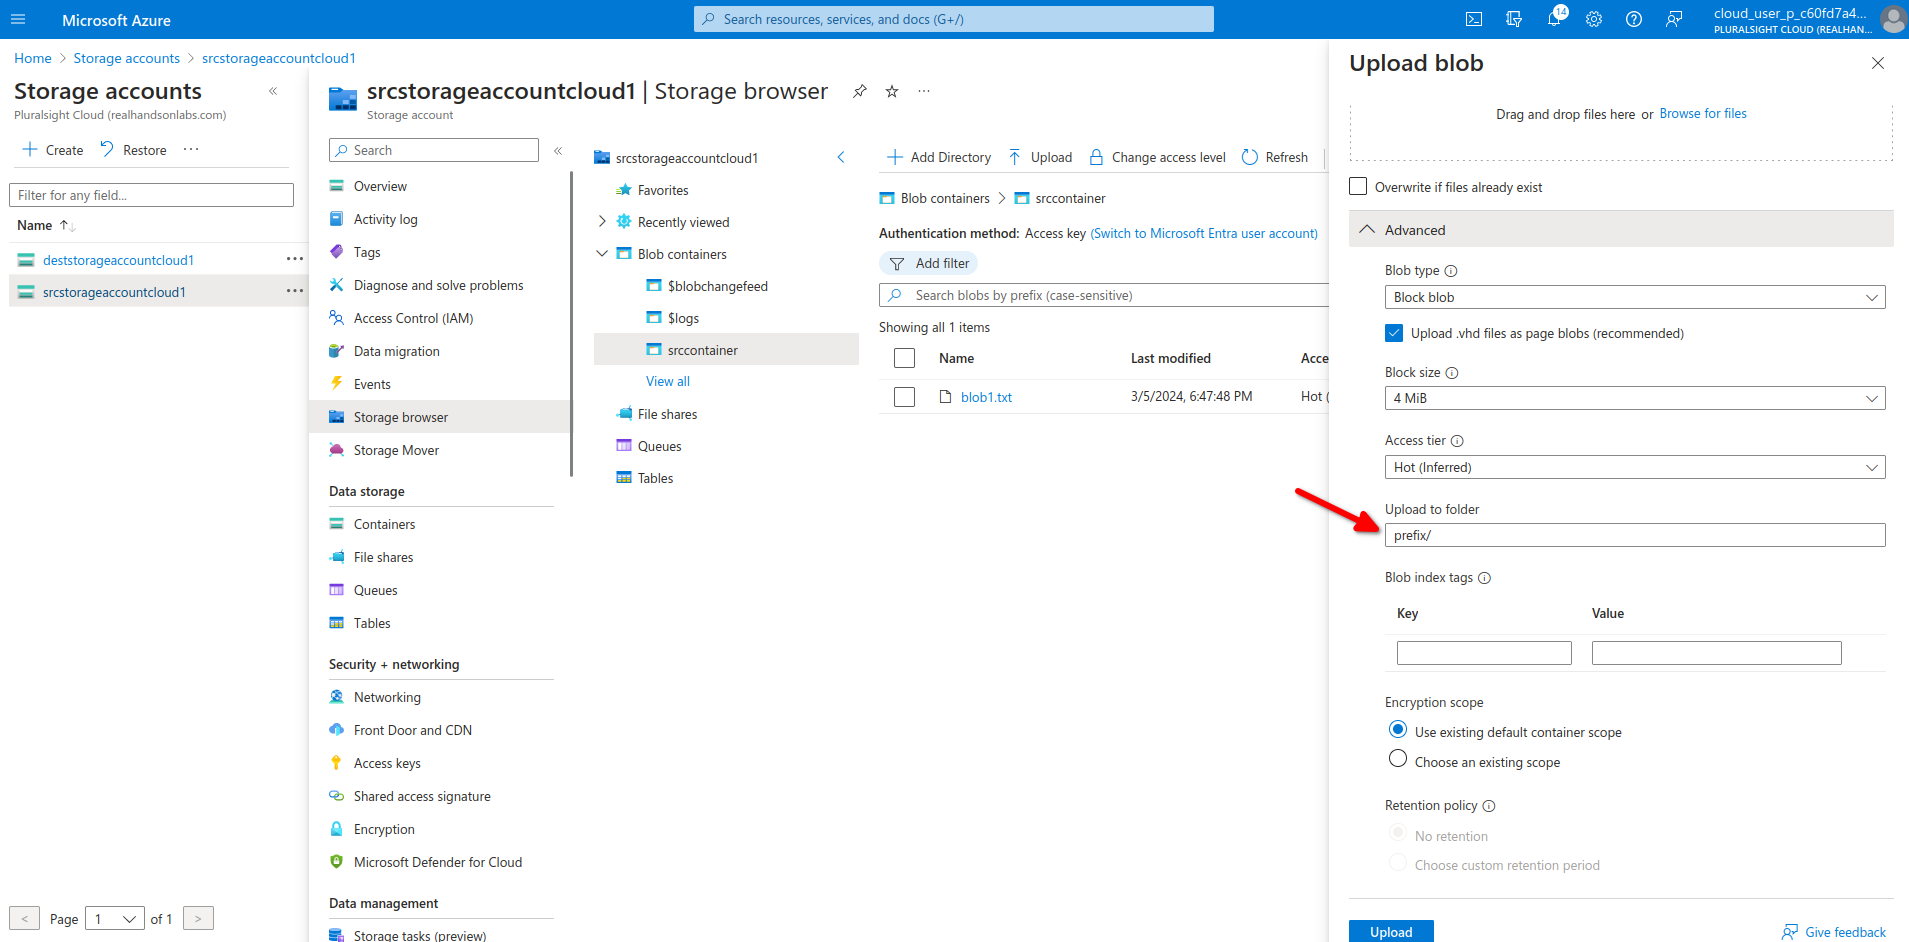Open Networking in sidebar menu
The image size is (1909, 942).
click(x=387, y=697)
